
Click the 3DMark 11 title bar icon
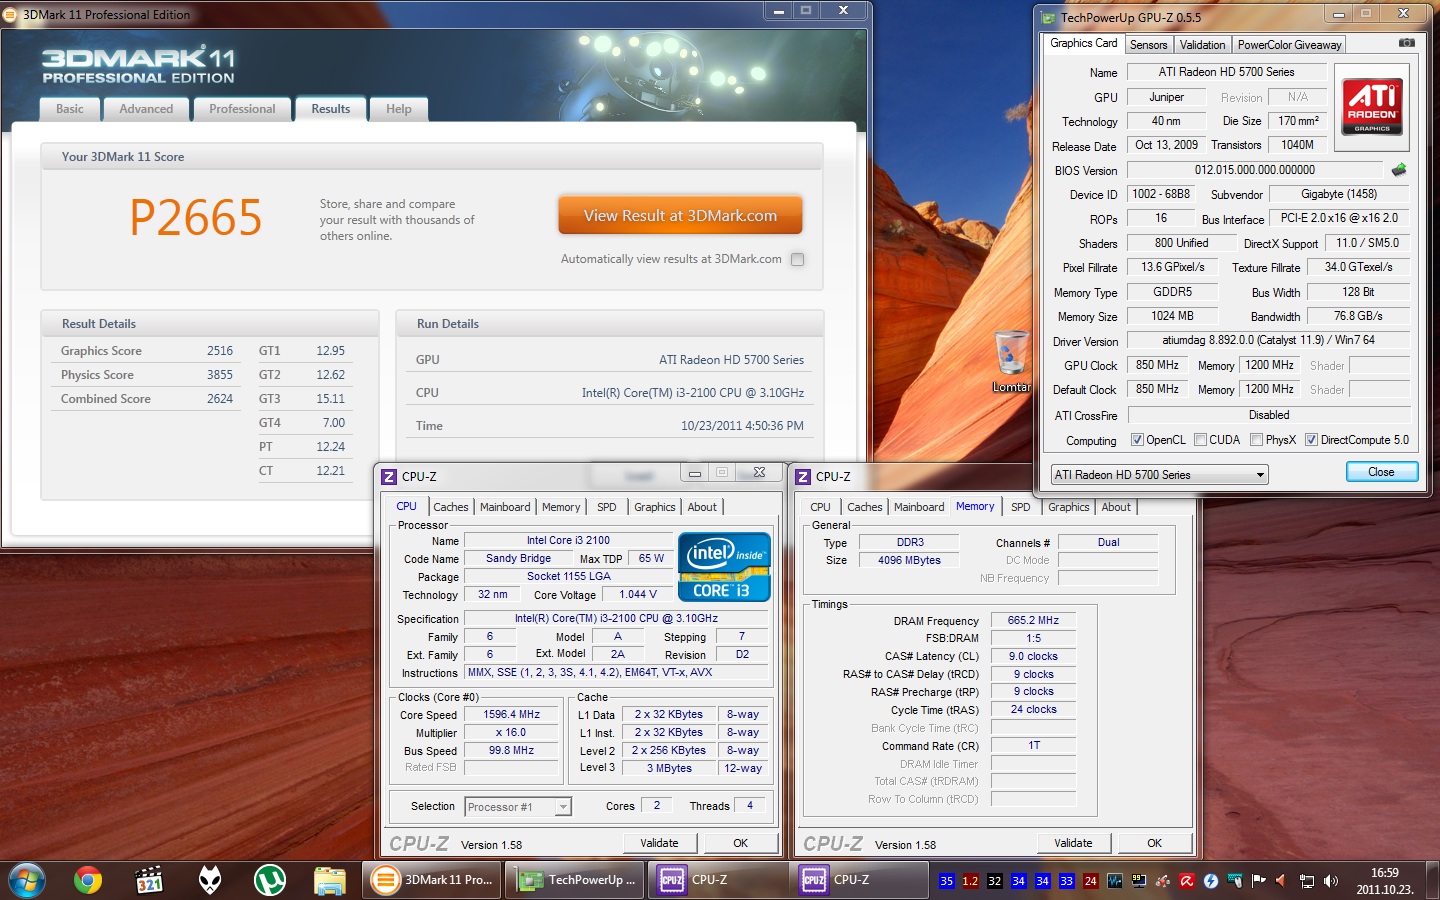[10, 14]
